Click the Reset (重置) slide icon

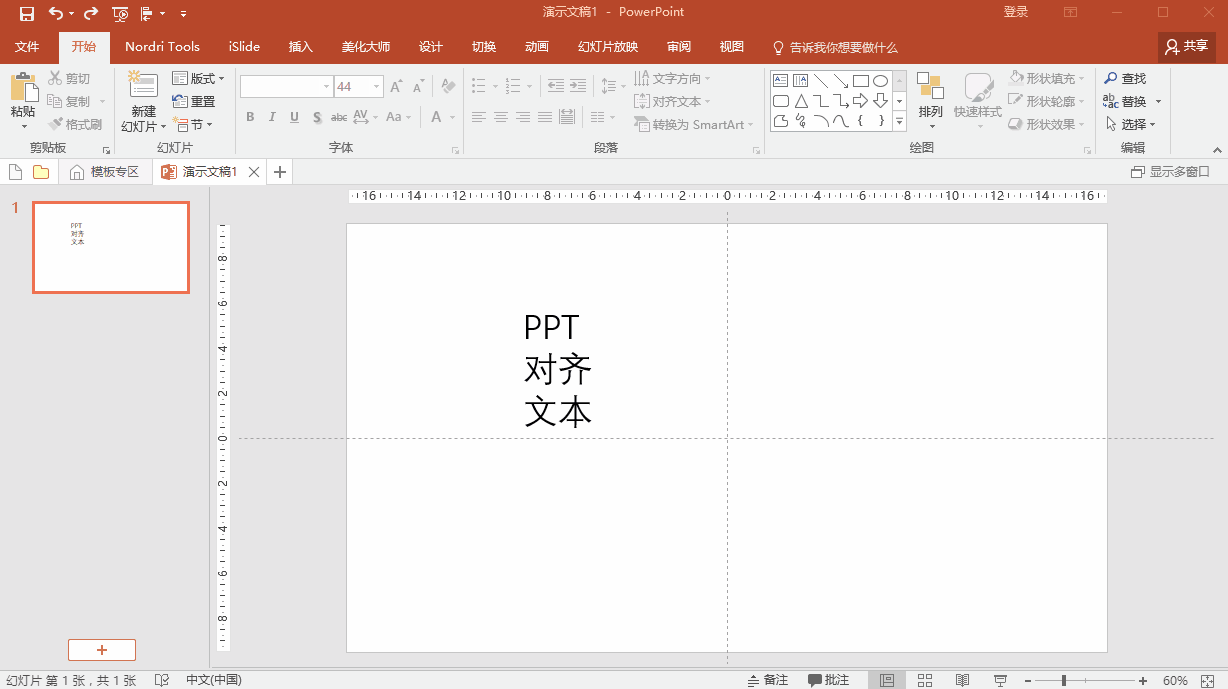pyautogui.click(x=180, y=101)
